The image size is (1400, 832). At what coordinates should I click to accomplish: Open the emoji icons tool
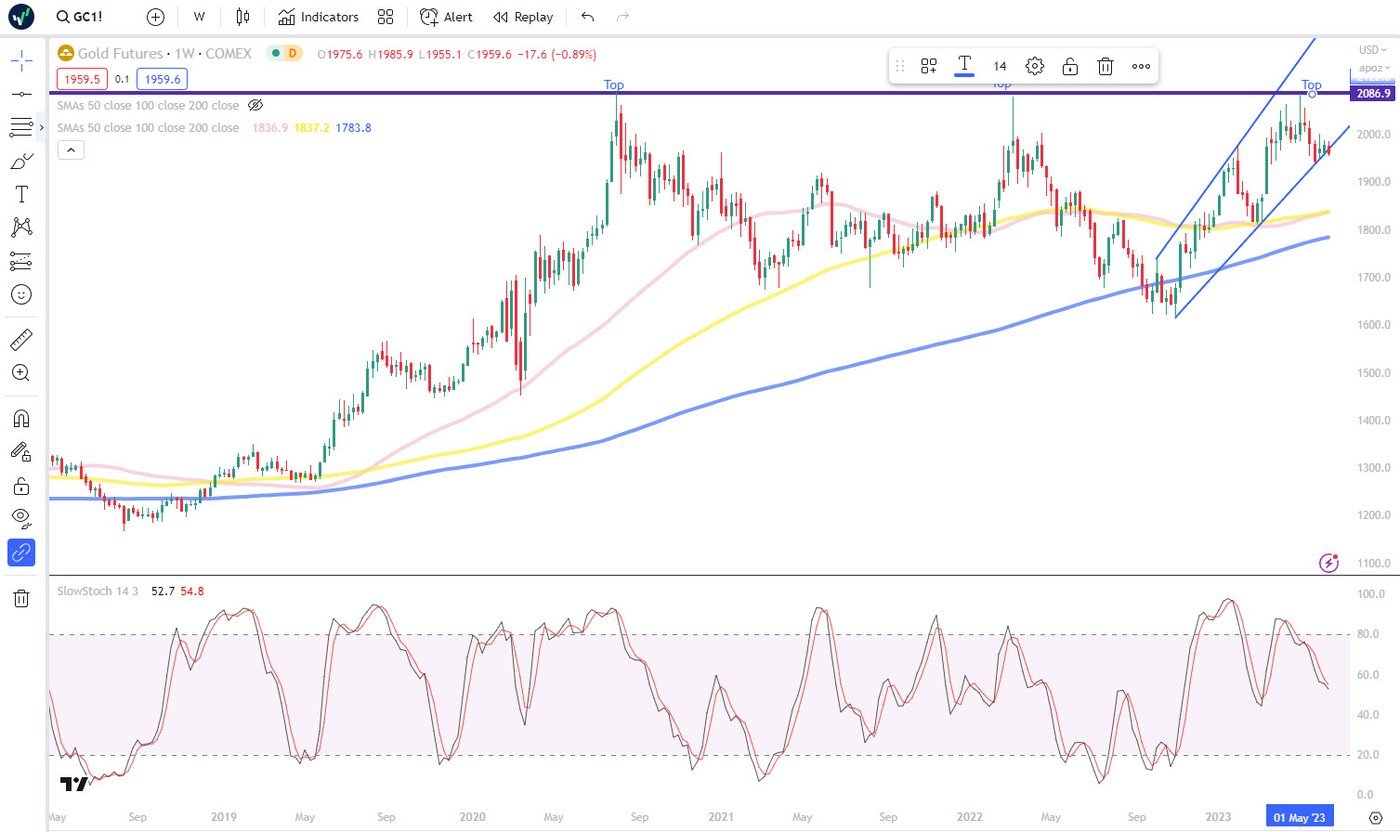(x=21, y=294)
